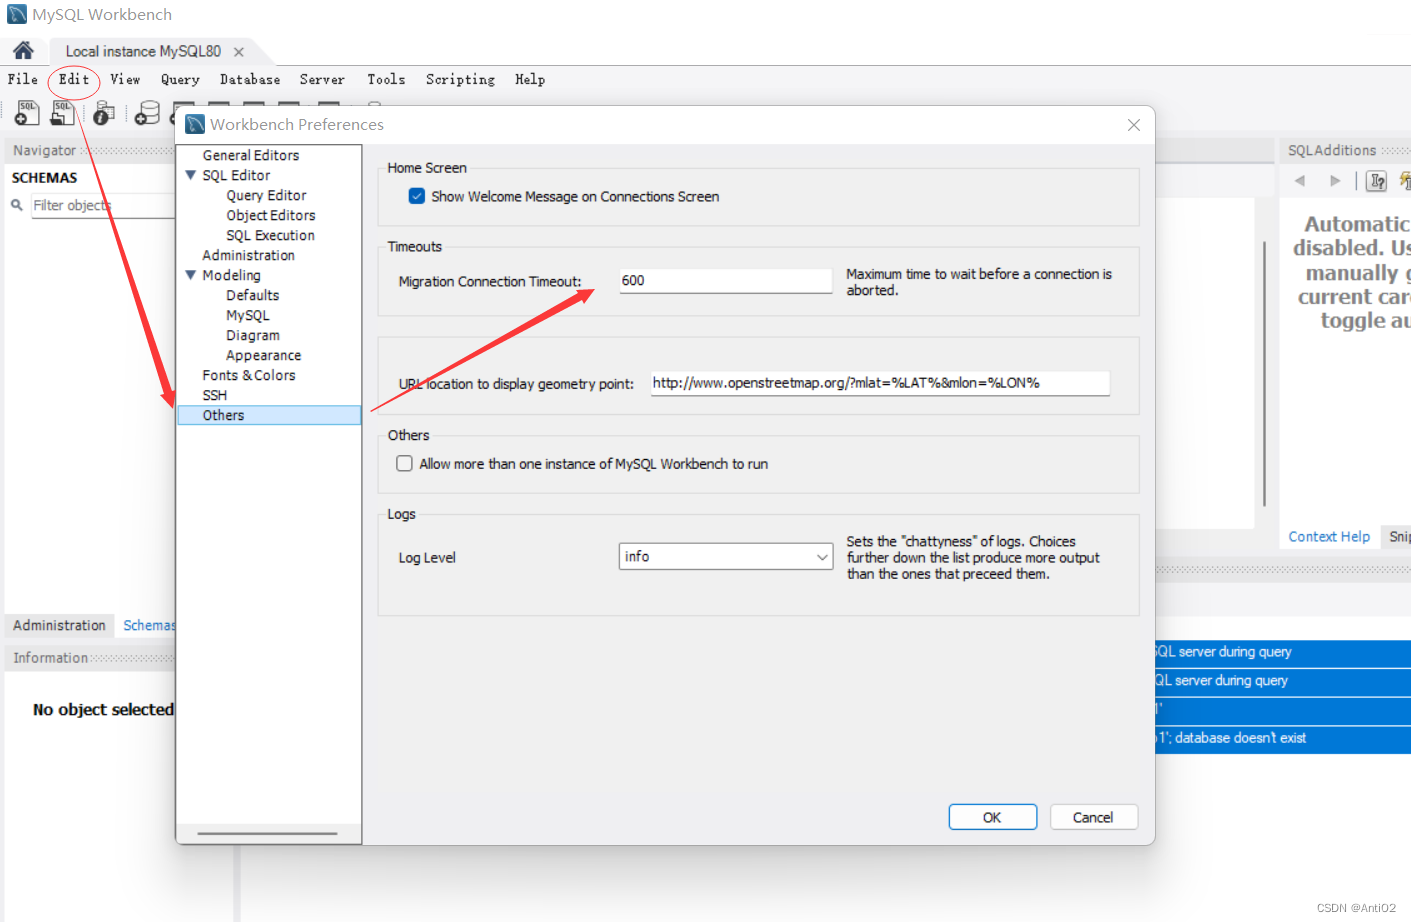The image size is (1411, 922).
Task: Click the Migration Connection Timeout field
Action: tap(726, 281)
